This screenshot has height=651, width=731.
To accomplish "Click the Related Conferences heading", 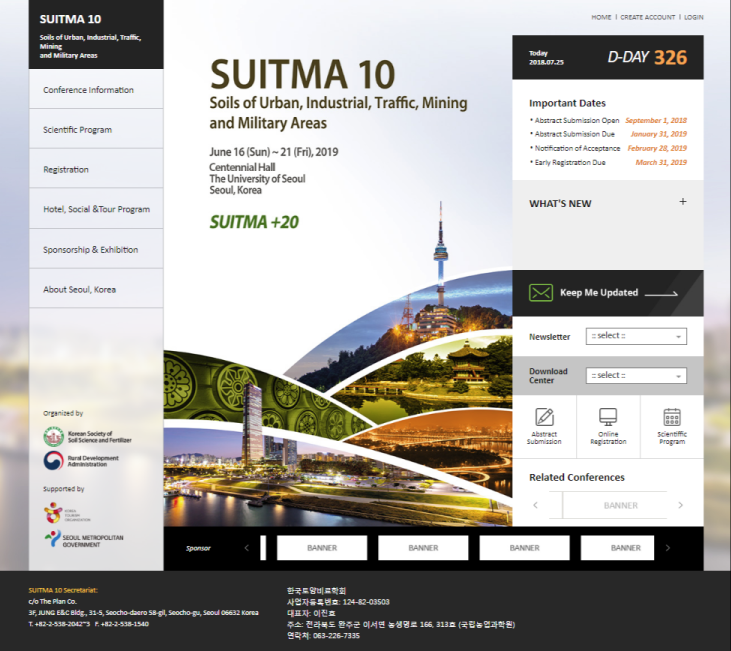I will coord(577,477).
